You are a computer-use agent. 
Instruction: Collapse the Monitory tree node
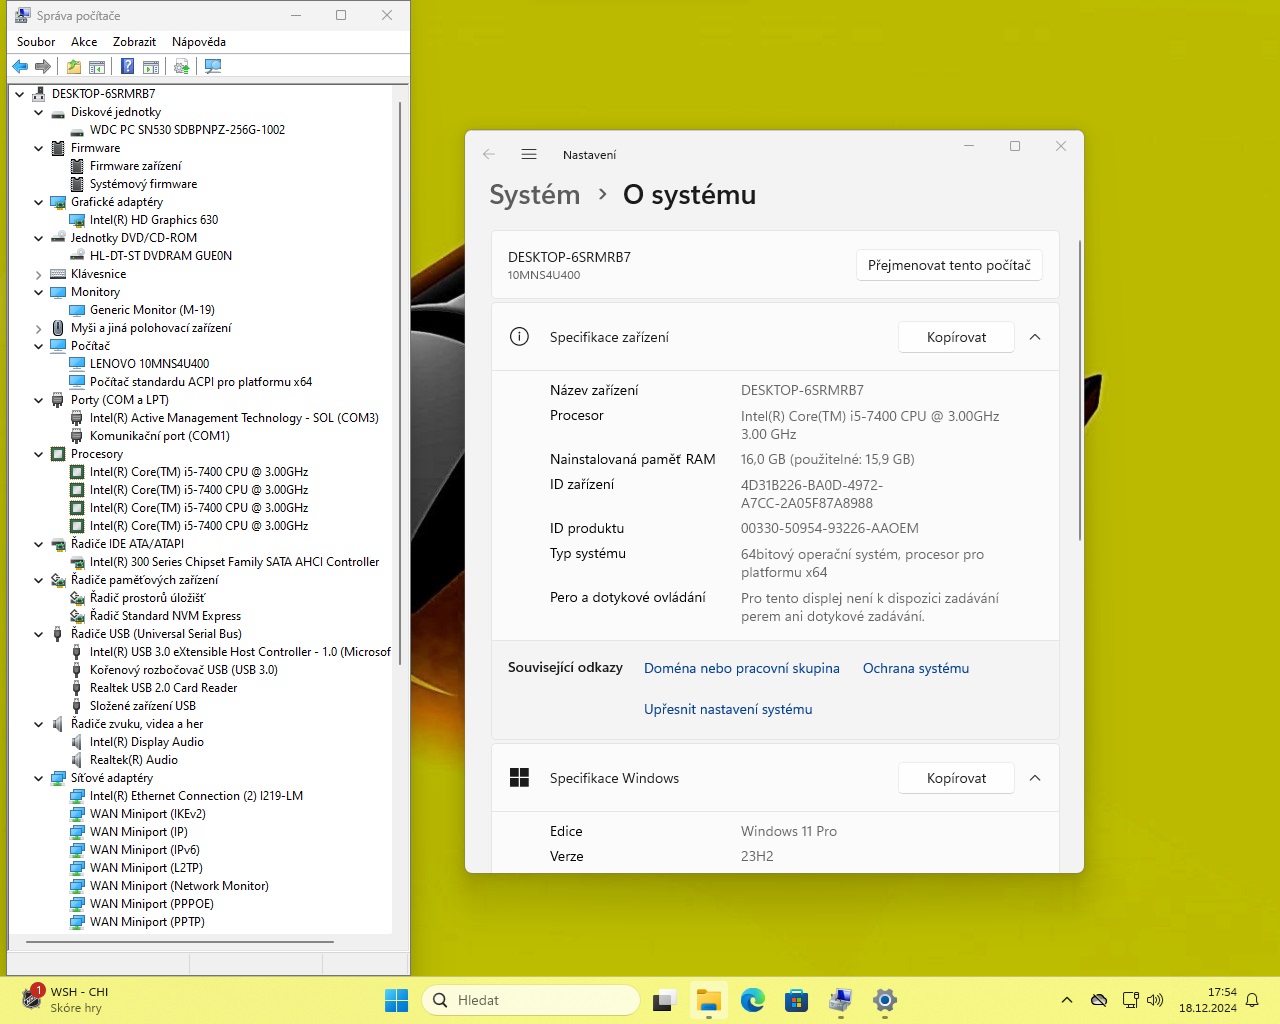coord(39,292)
